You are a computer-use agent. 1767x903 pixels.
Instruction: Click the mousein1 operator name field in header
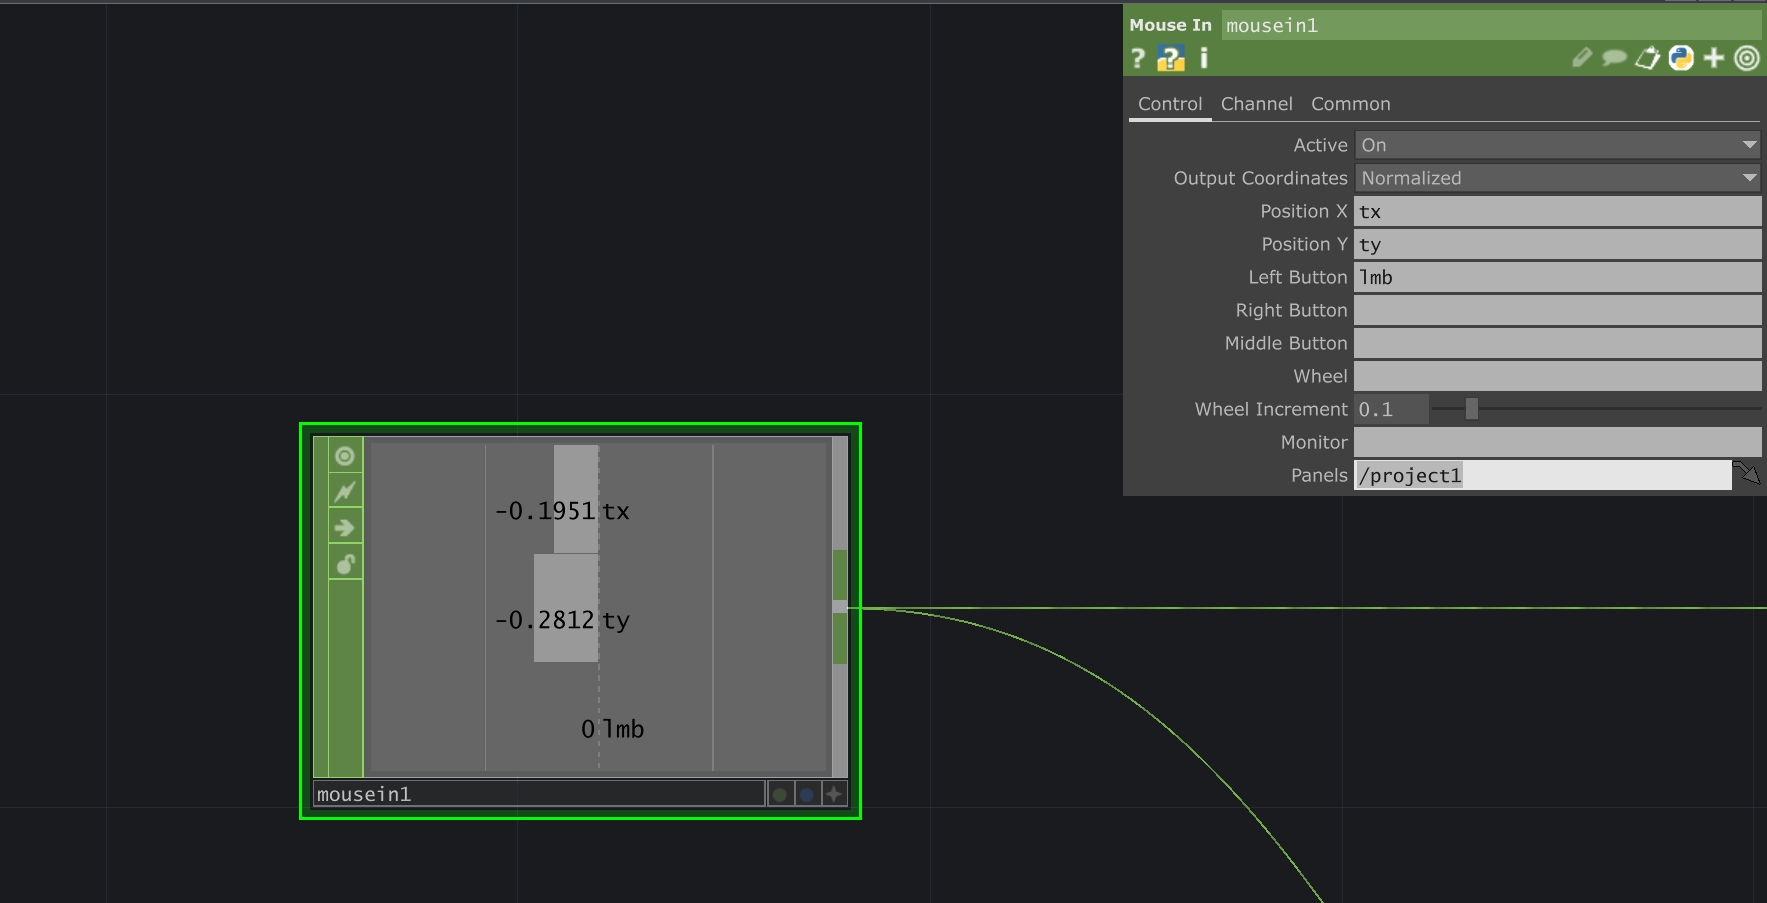[x=1490, y=26]
